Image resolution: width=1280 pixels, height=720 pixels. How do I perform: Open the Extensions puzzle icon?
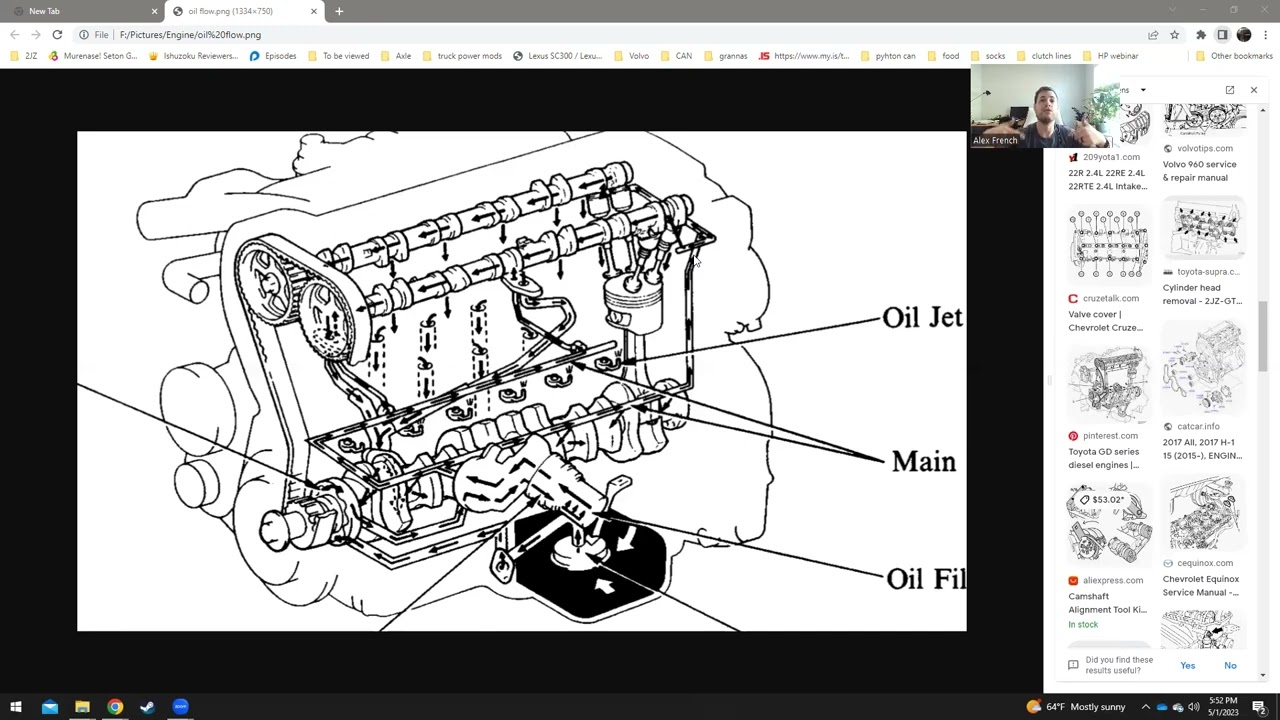[x=1201, y=35]
